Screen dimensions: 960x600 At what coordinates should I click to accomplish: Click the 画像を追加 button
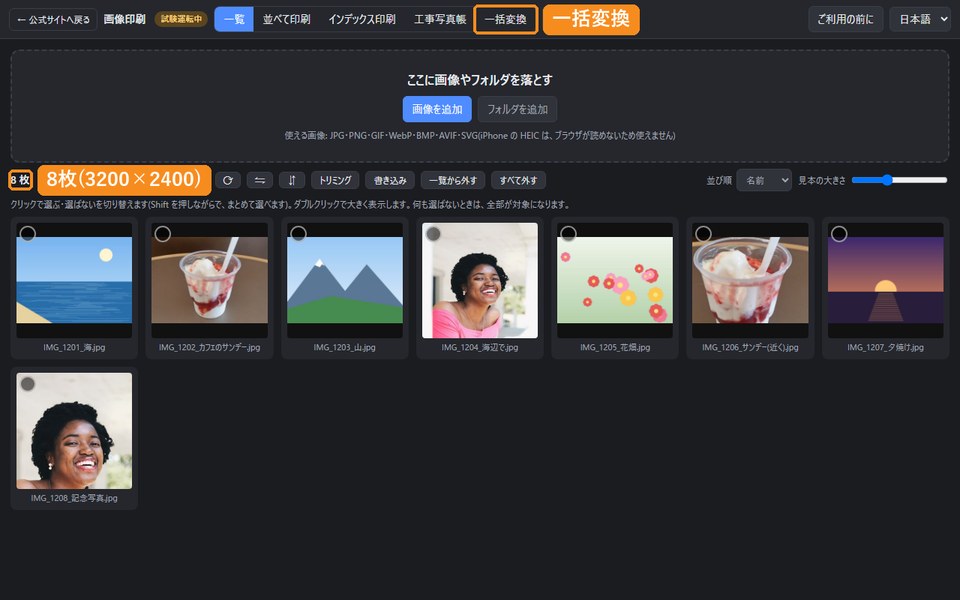(437, 109)
